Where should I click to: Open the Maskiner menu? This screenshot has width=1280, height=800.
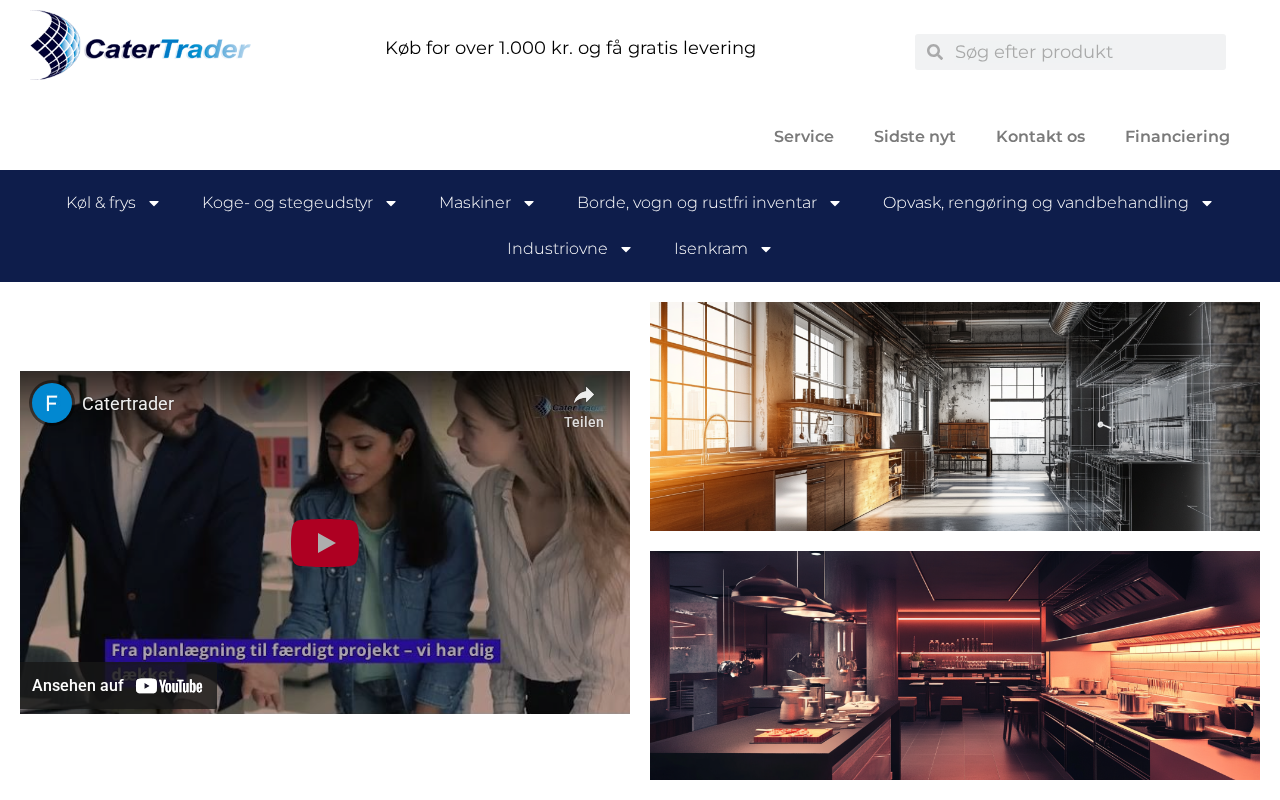475,203
